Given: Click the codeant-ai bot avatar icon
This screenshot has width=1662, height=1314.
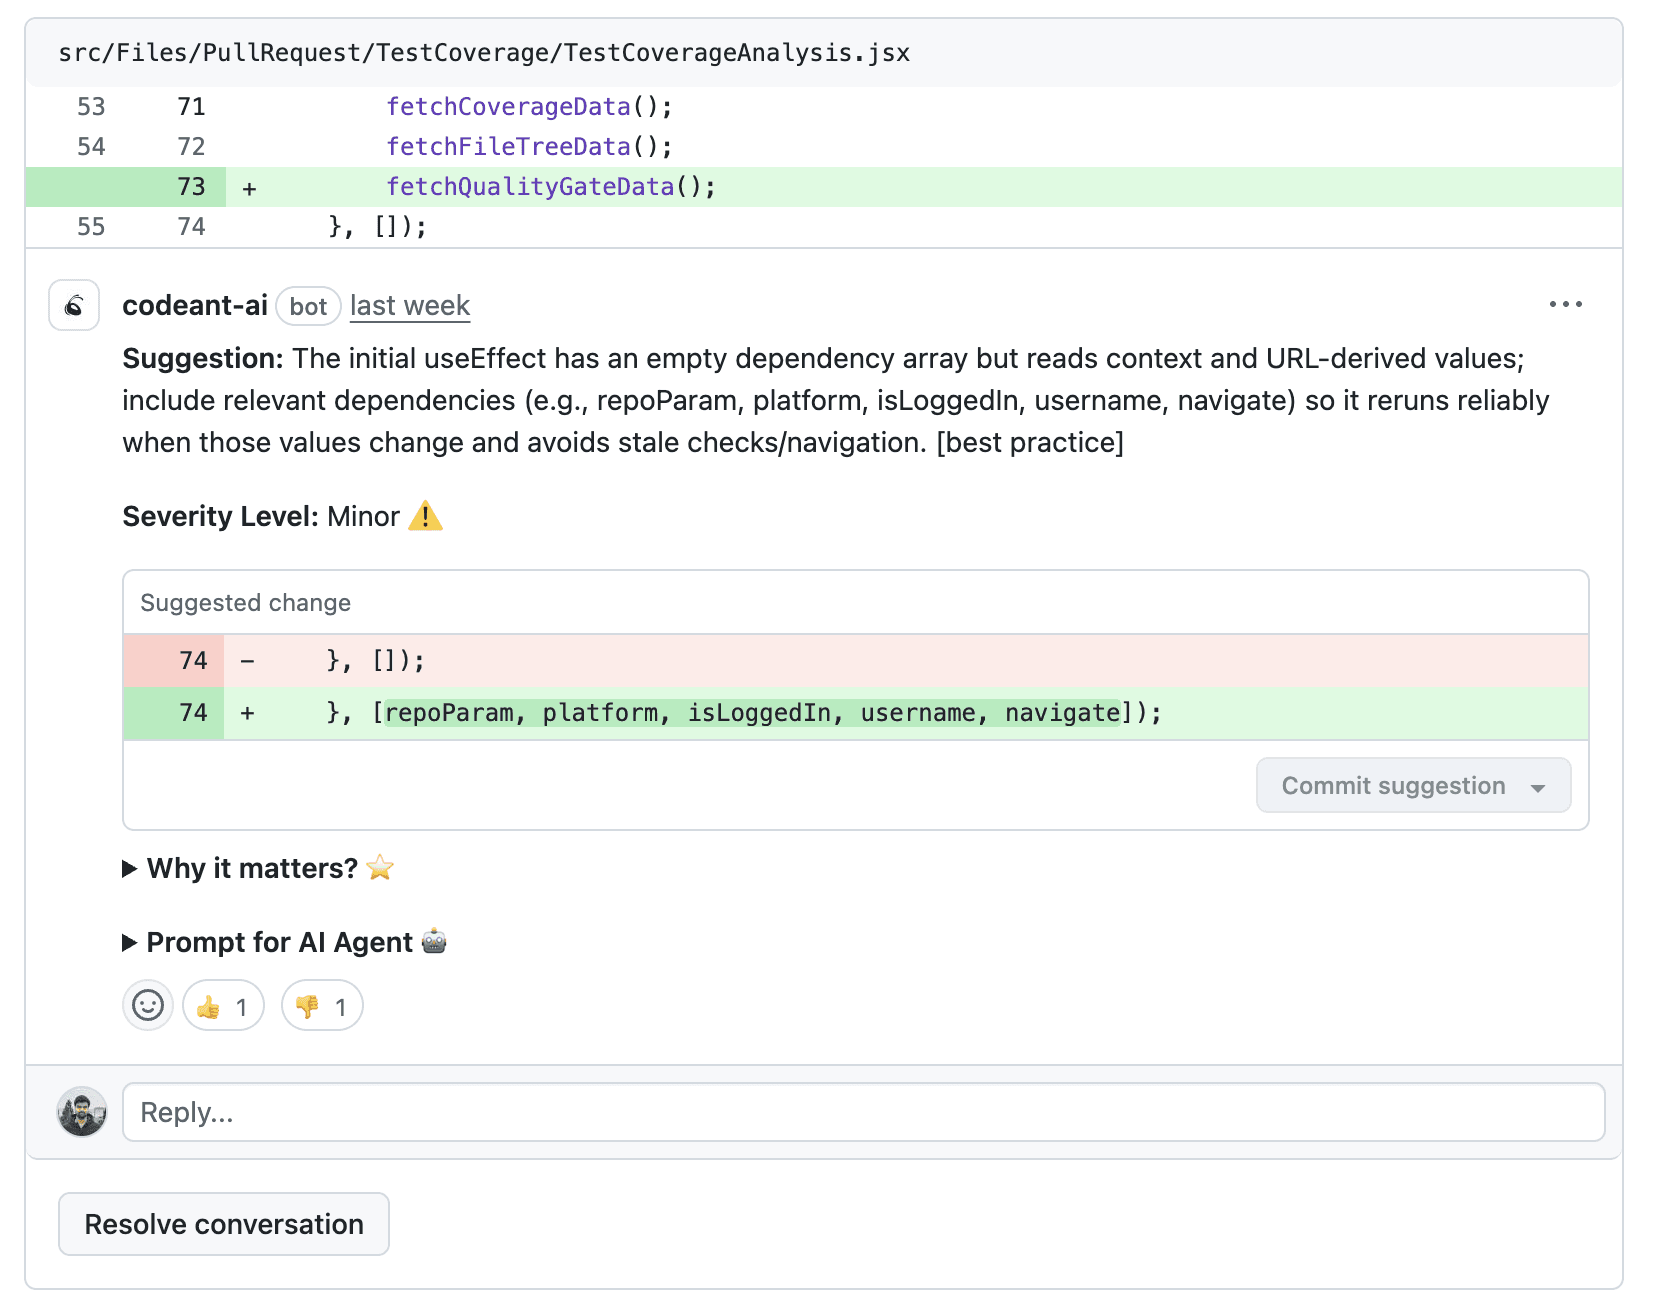Looking at the screenshot, I should 74,305.
